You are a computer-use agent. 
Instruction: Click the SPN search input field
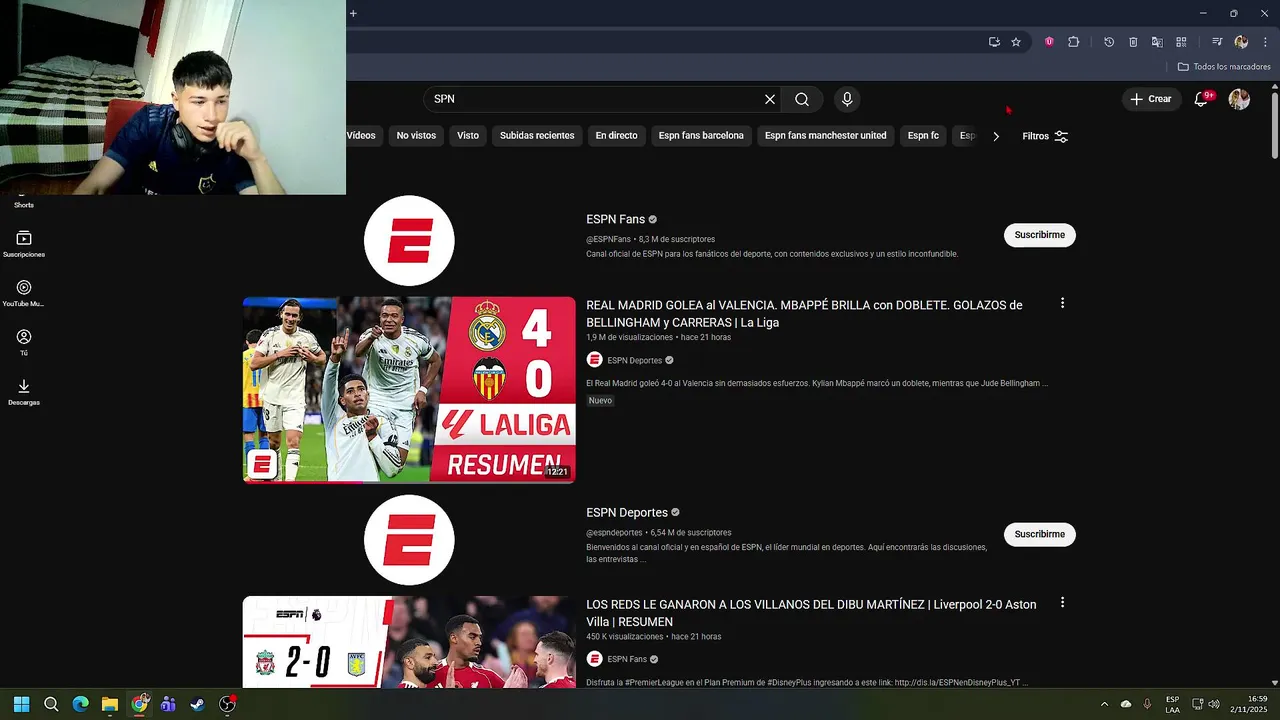click(593, 99)
